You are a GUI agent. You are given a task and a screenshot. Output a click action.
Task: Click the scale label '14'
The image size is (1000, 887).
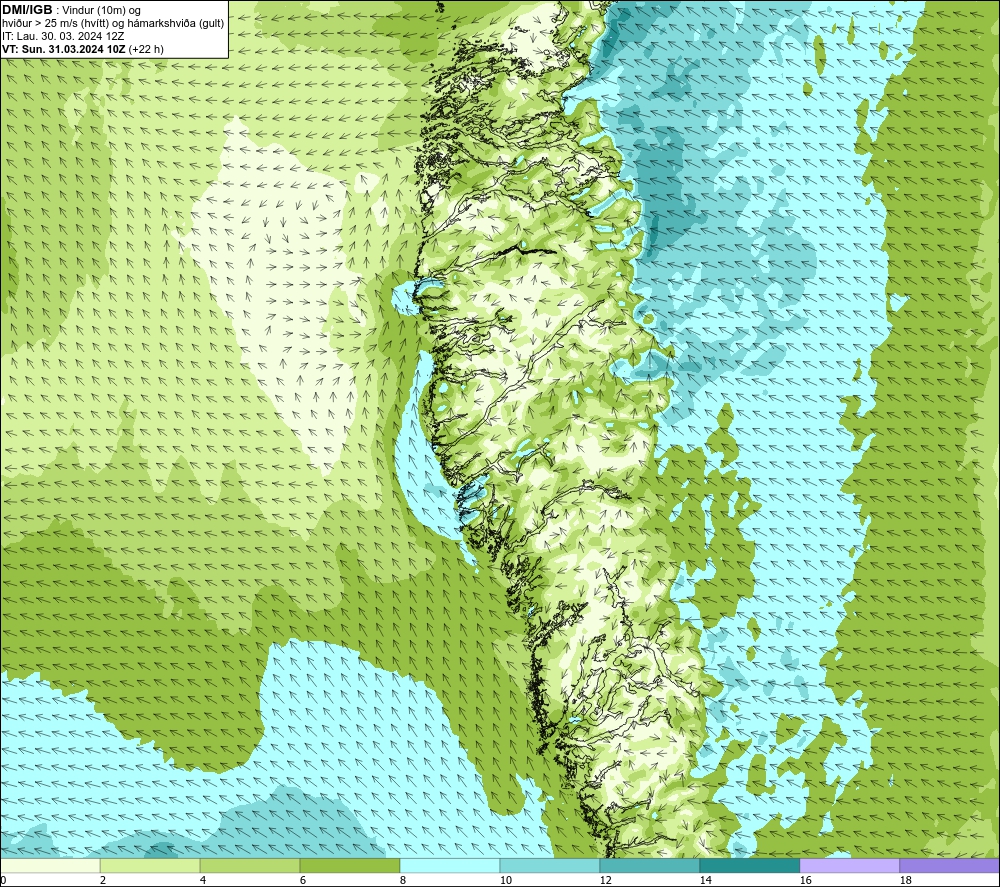(706, 881)
